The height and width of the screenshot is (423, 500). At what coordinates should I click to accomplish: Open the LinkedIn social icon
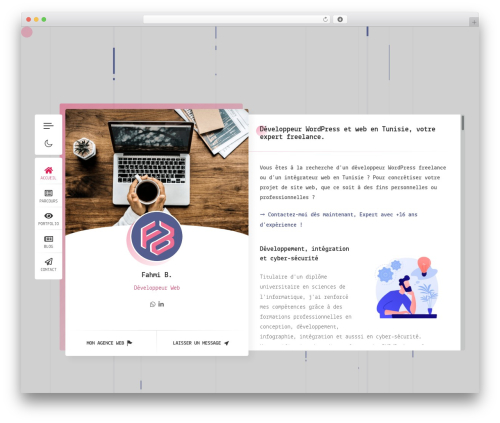pos(161,304)
